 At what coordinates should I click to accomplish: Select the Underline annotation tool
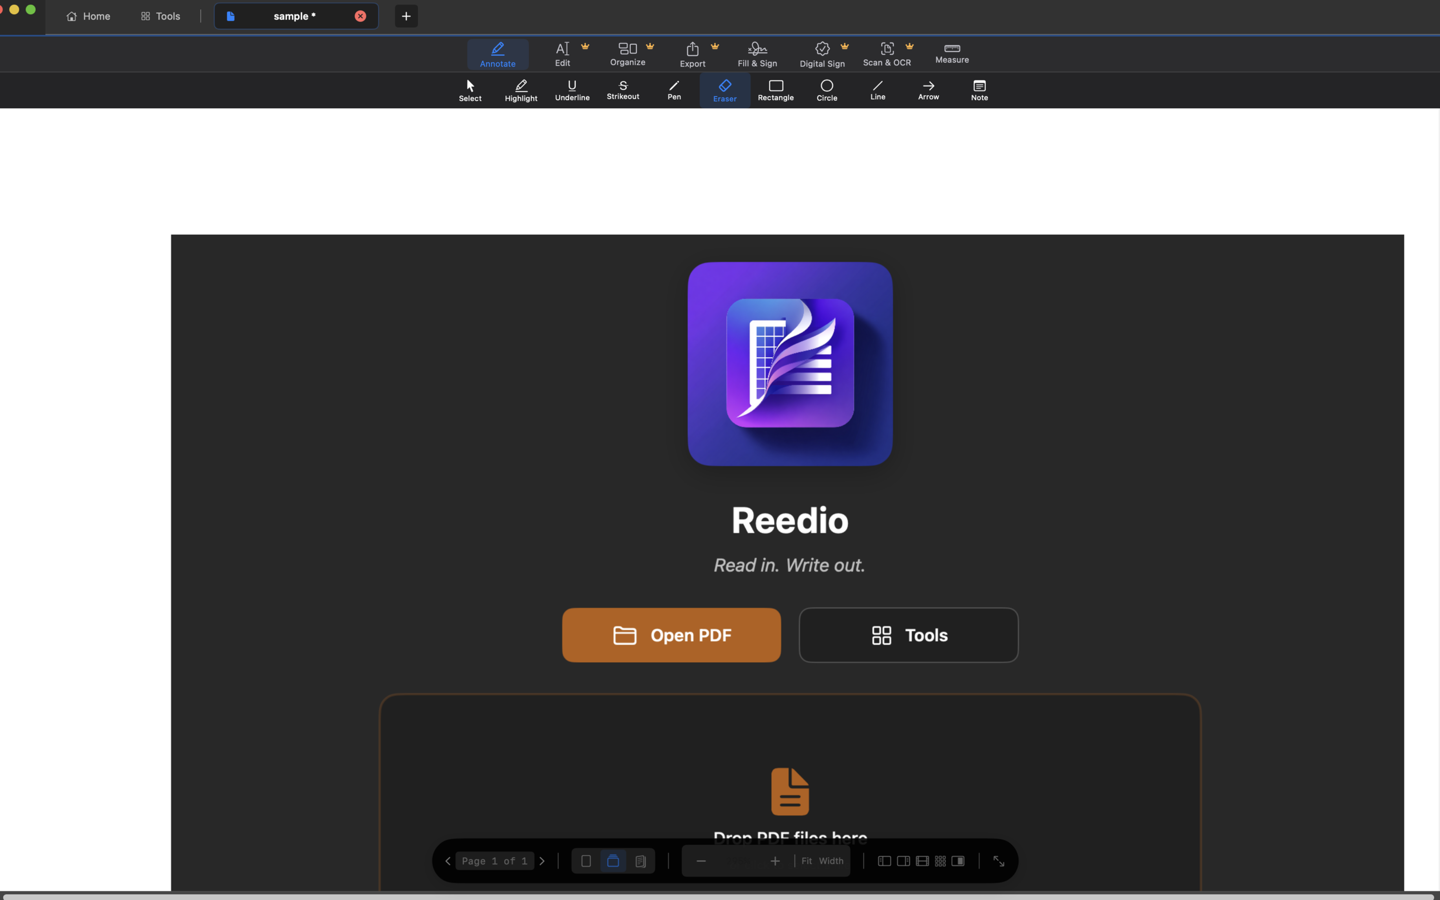coord(571,90)
